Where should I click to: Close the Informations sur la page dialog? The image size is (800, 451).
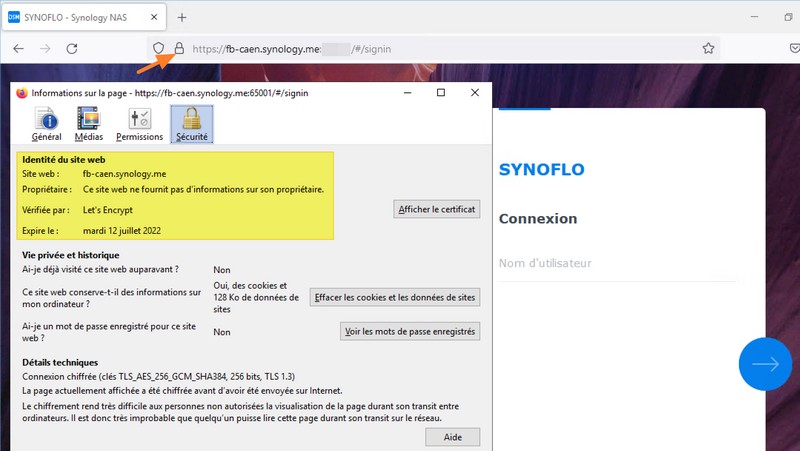point(474,93)
